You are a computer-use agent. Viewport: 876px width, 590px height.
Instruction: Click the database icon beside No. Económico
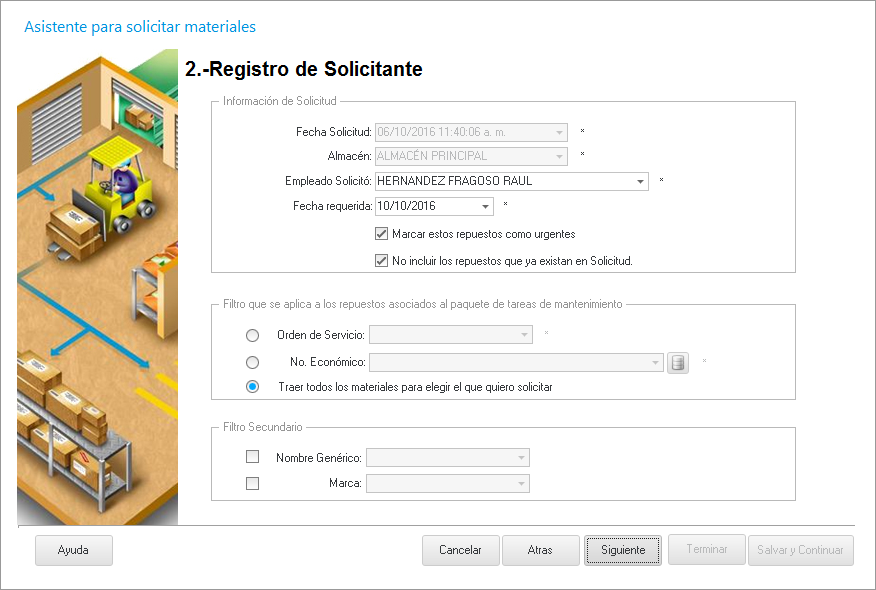coord(678,362)
